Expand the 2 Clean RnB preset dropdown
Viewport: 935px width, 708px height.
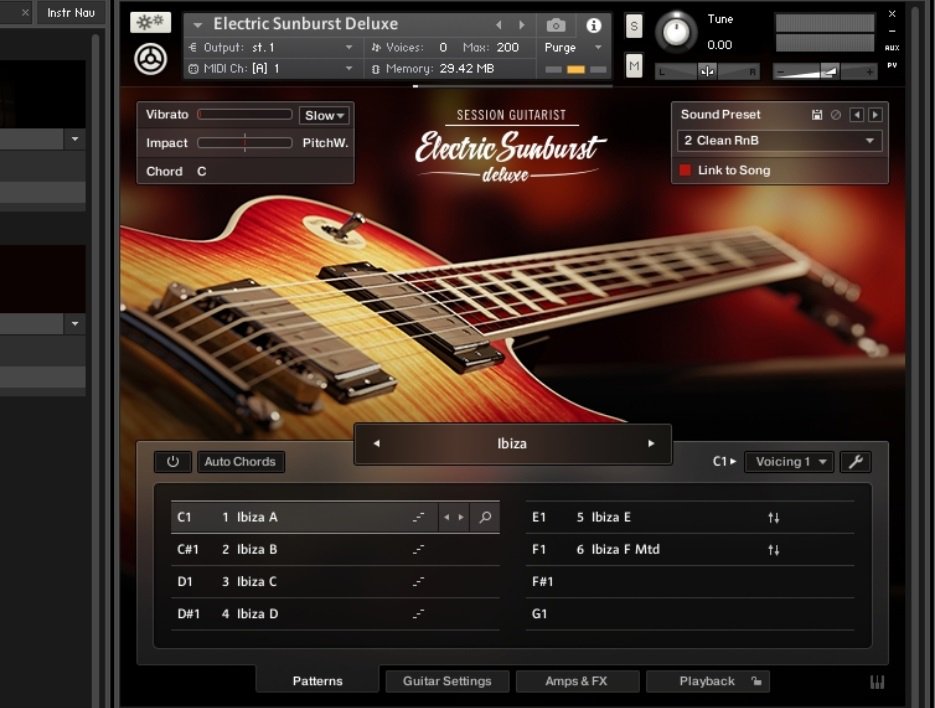click(779, 141)
